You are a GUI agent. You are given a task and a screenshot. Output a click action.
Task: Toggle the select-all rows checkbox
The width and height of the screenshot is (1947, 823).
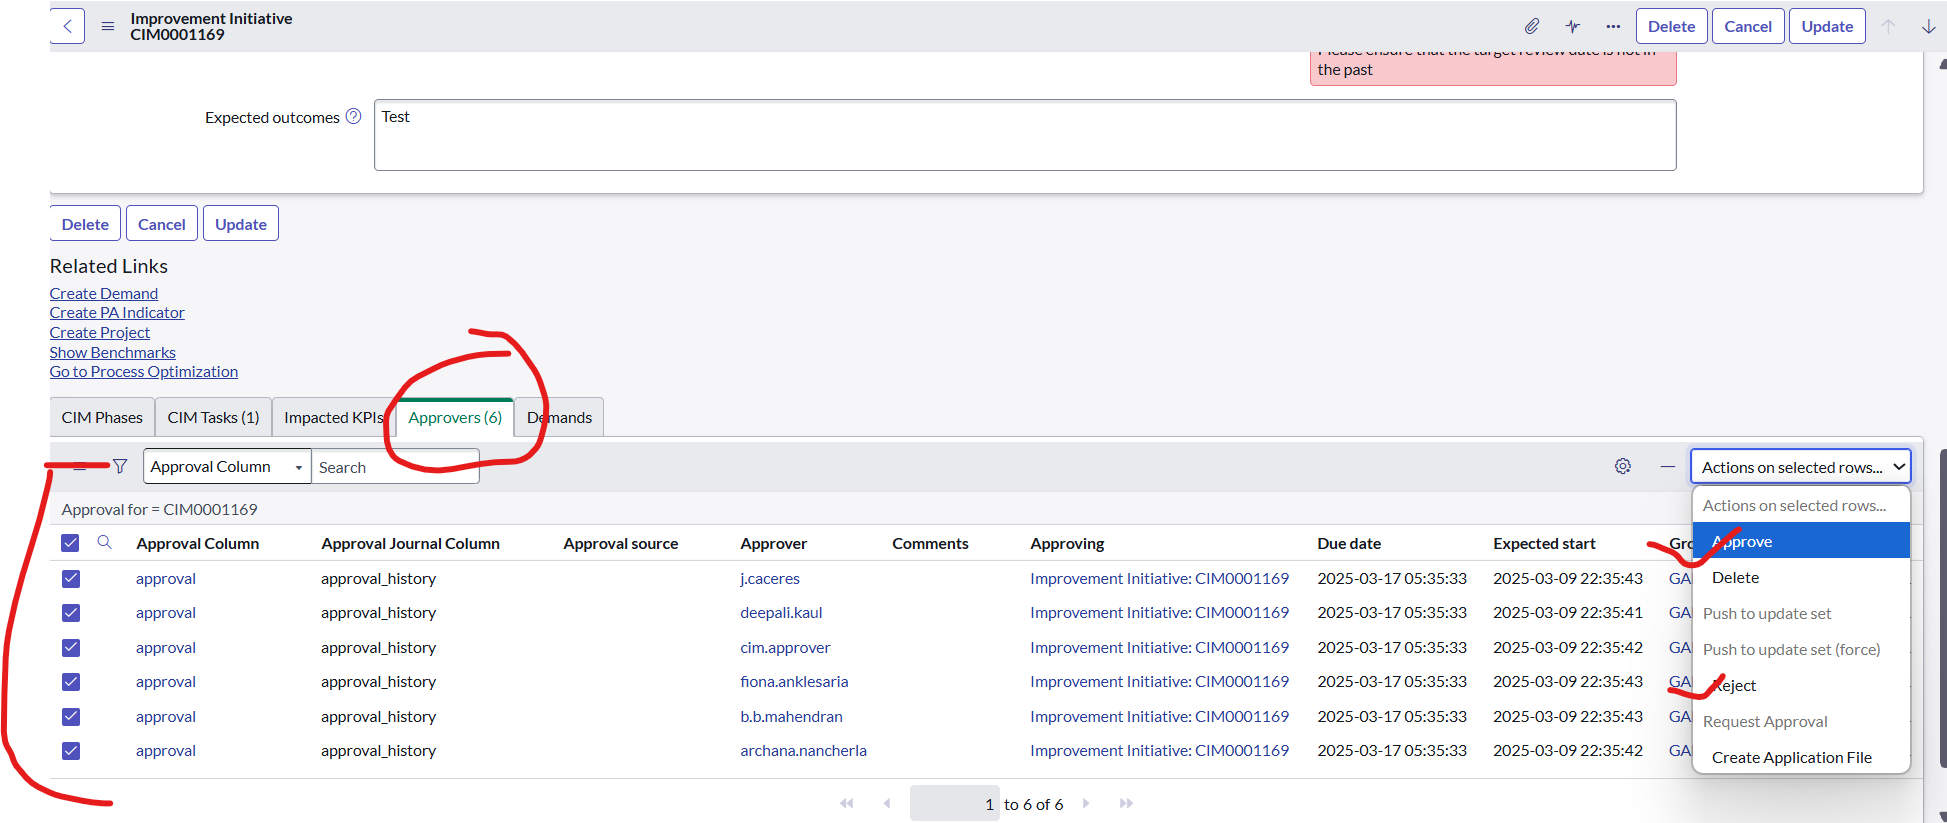click(x=70, y=543)
